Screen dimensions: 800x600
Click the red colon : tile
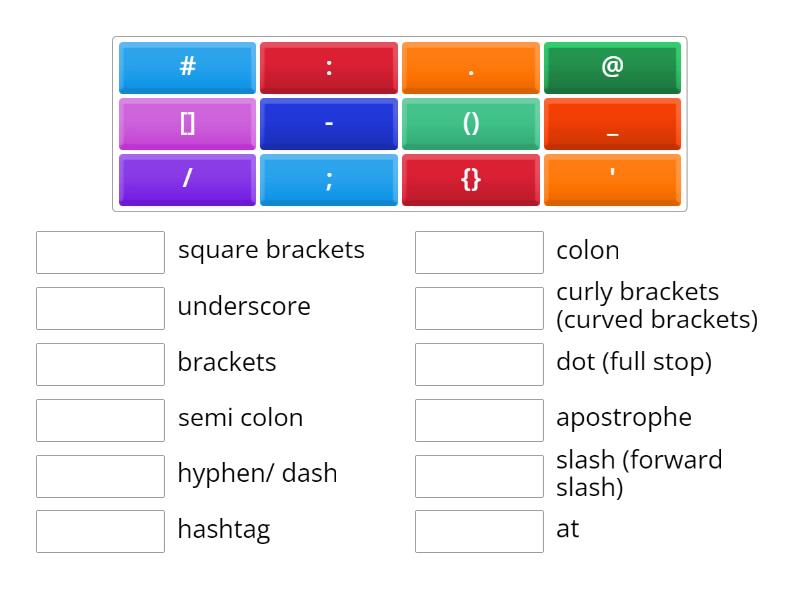pos(329,68)
